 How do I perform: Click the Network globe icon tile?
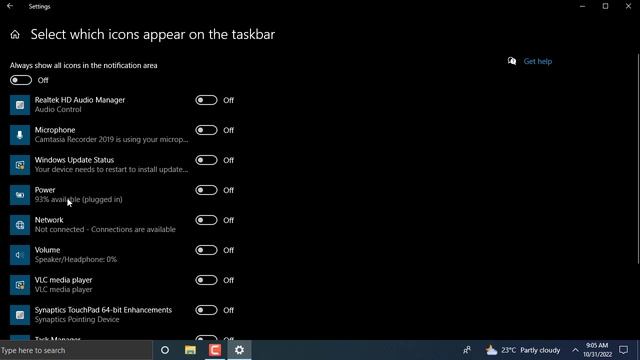[20, 225]
